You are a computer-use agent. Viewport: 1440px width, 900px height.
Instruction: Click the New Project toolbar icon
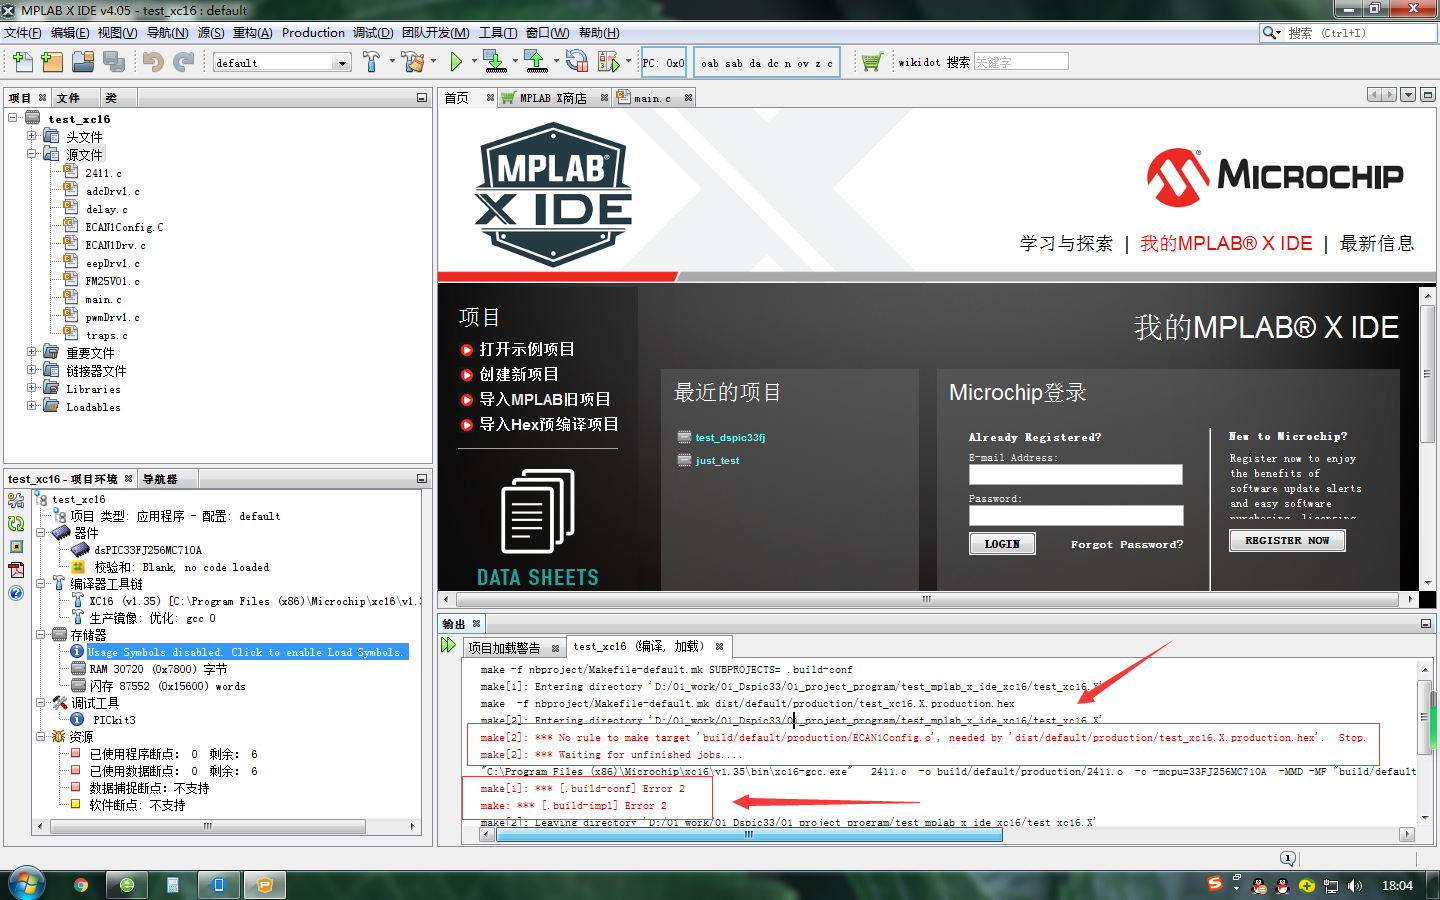52,62
